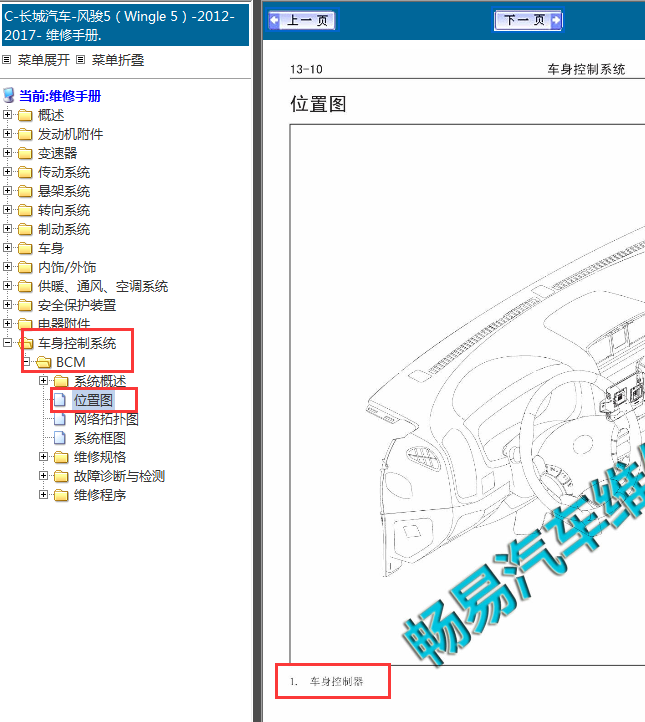645x722 pixels.
Task: Open the 位置图 page
Action: (x=93, y=400)
